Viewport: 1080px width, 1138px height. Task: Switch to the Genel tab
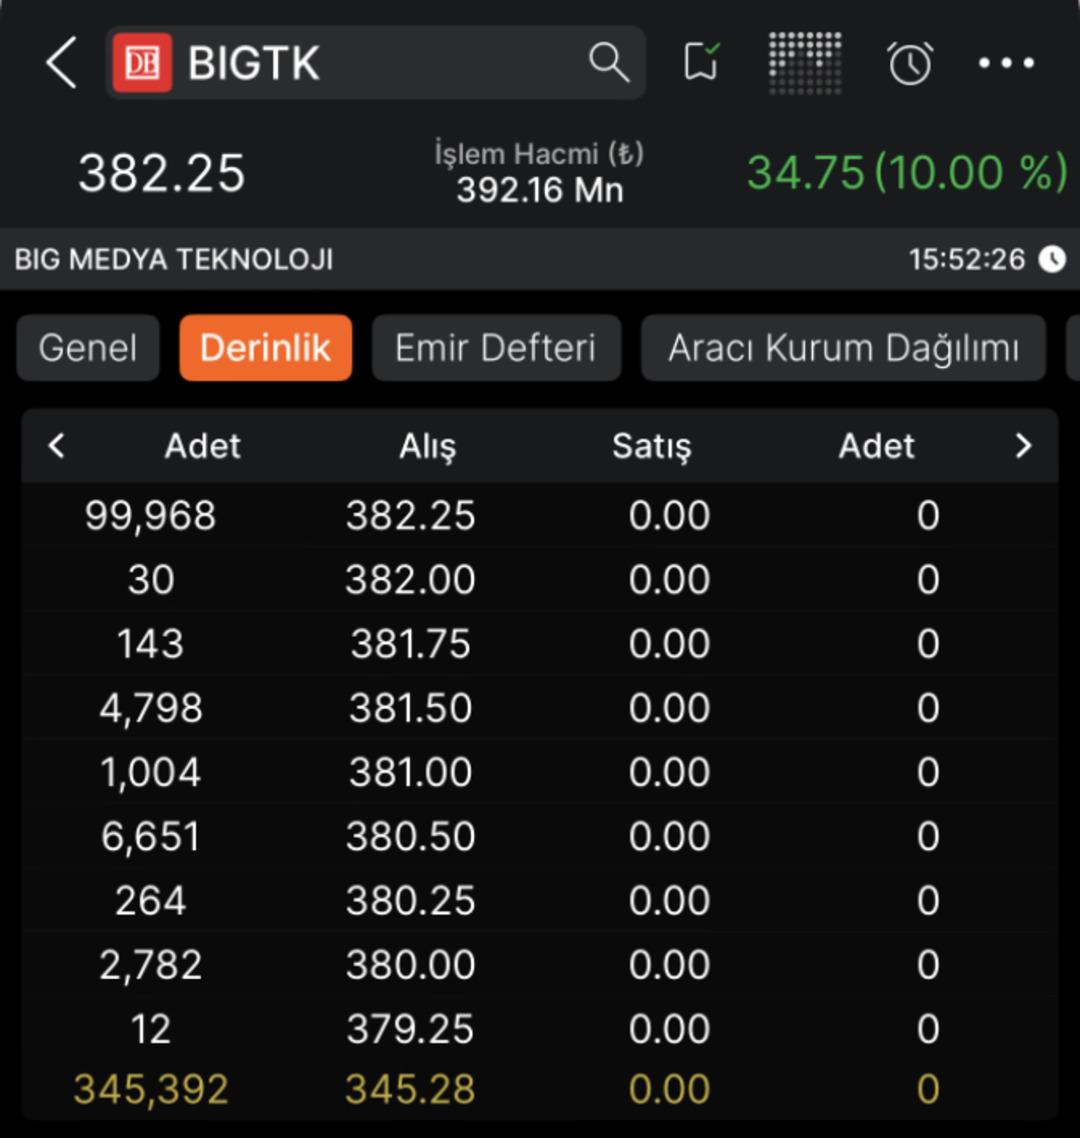pyautogui.click(x=88, y=348)
